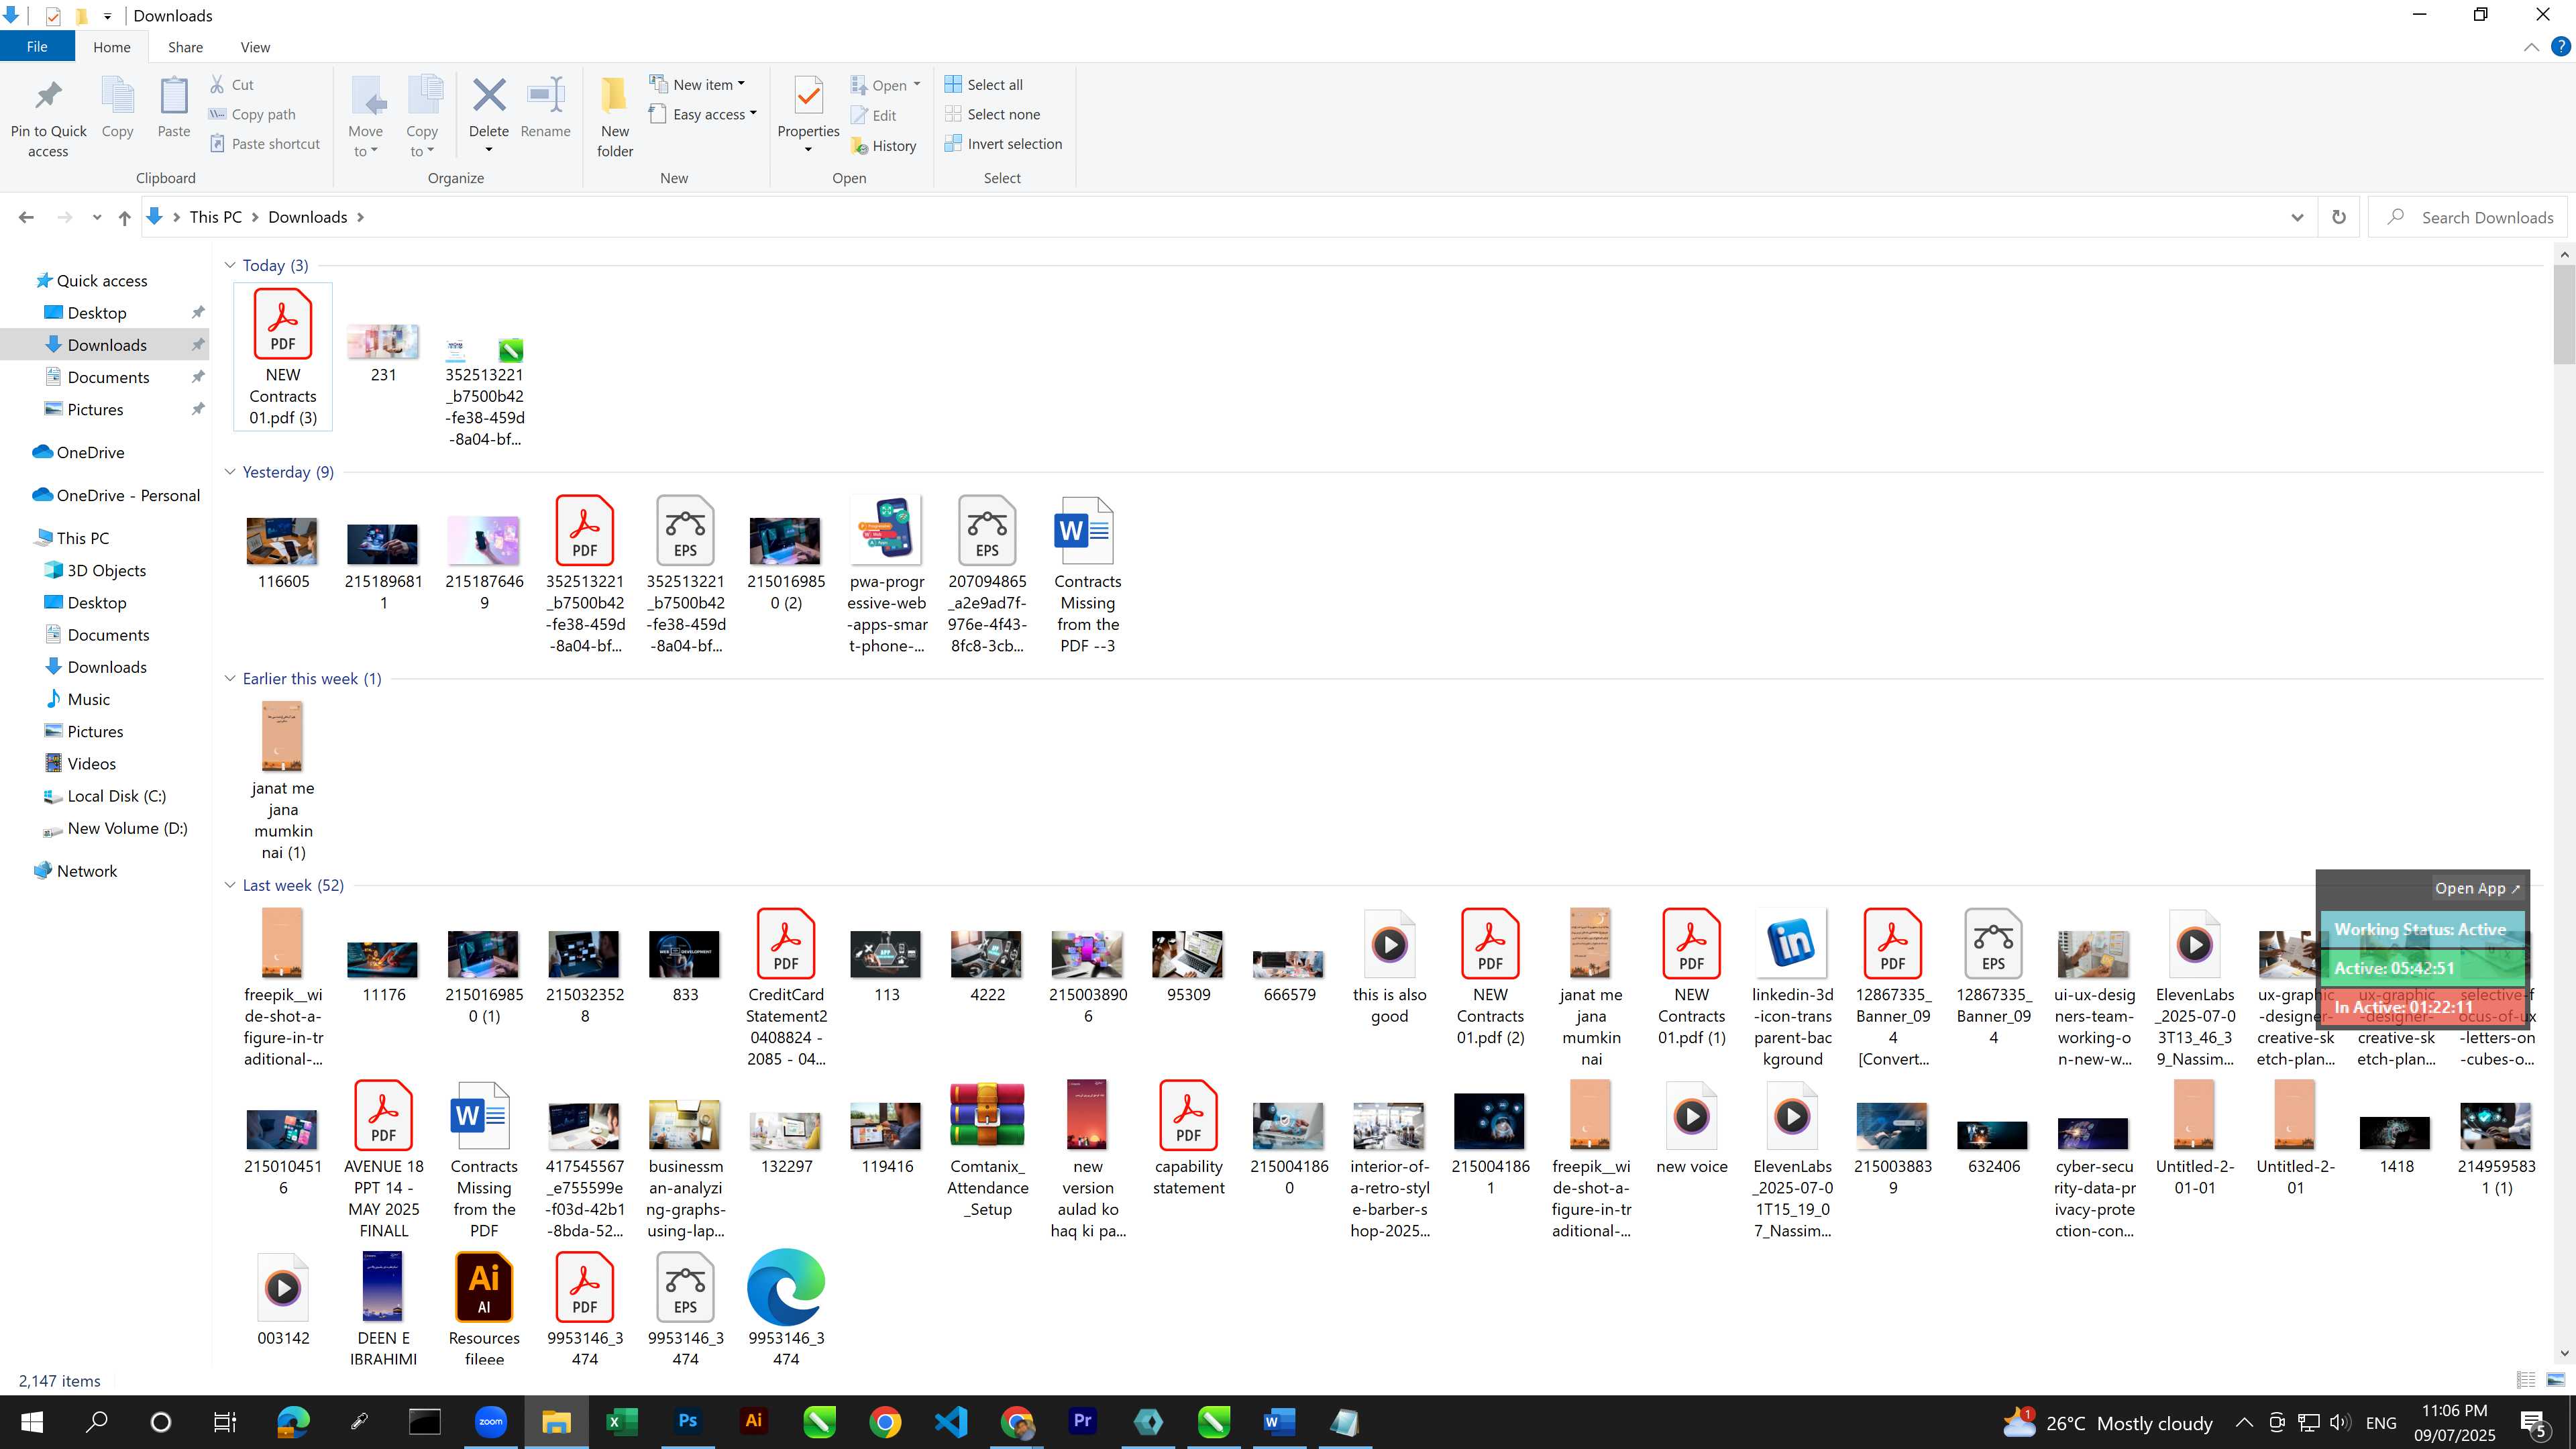Open Visual Studio Code from taskbar
This screenshot has width=2576, height=1449.
tap(951, 1421)
